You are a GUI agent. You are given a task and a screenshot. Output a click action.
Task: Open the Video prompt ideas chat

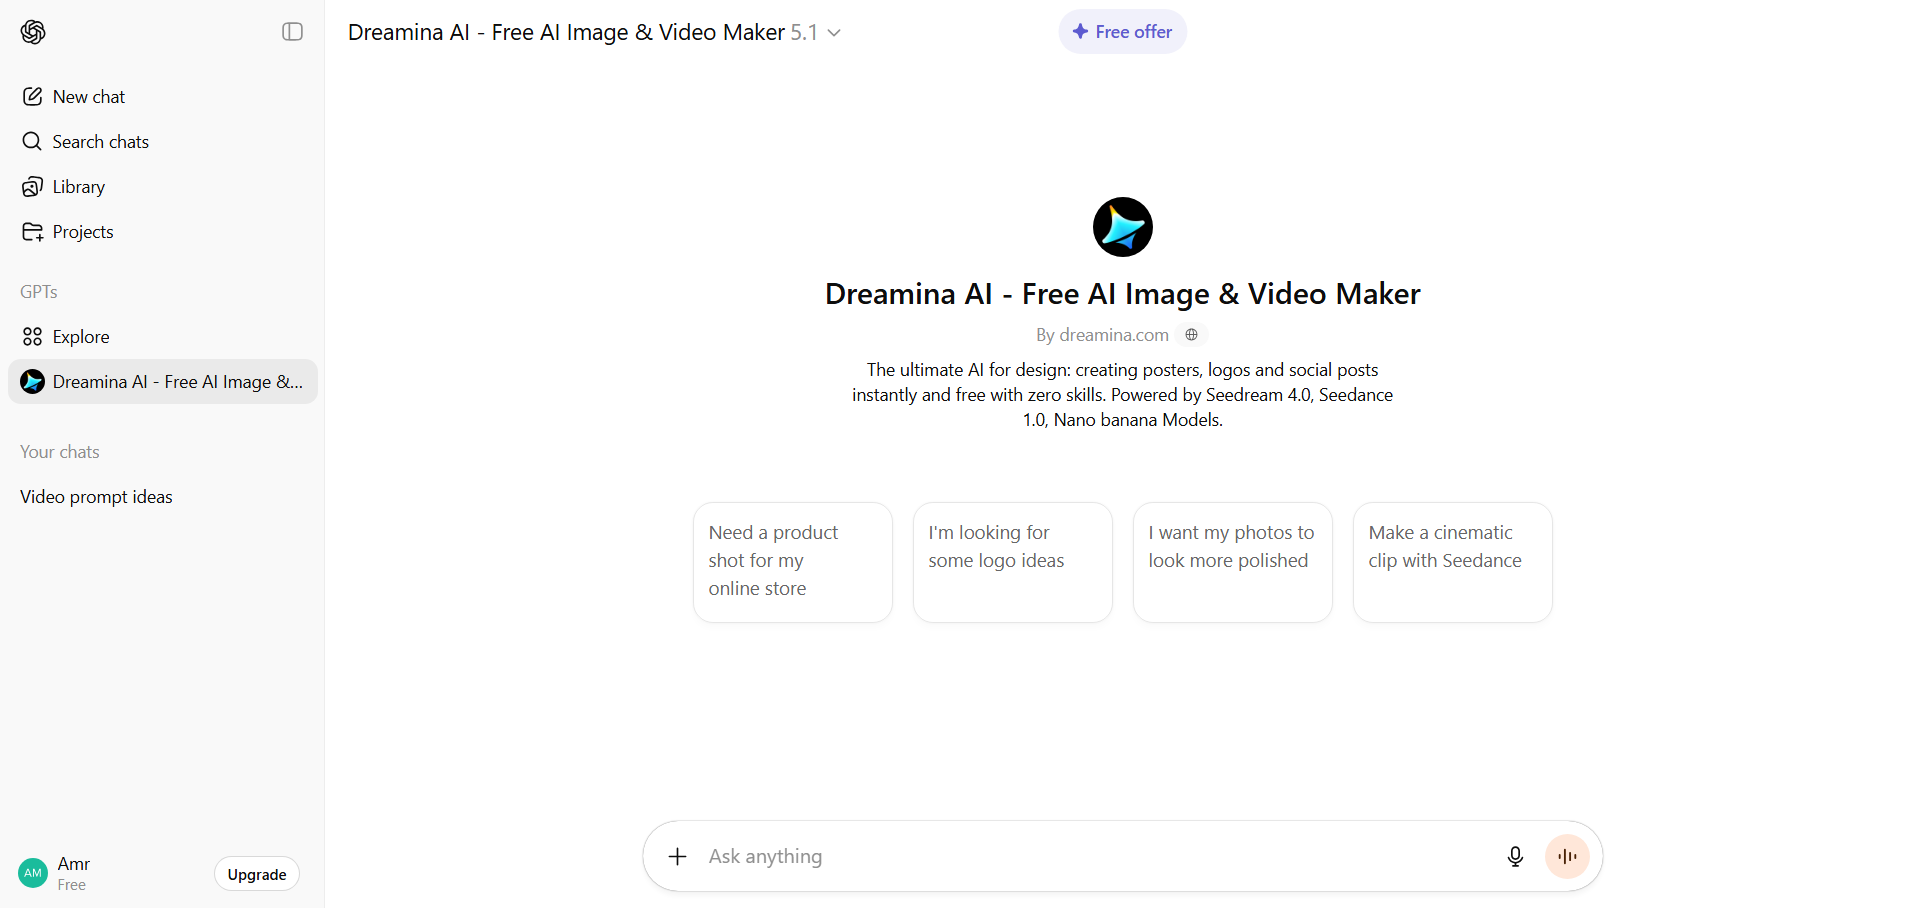pyautogui.click(x=163, y=496)
